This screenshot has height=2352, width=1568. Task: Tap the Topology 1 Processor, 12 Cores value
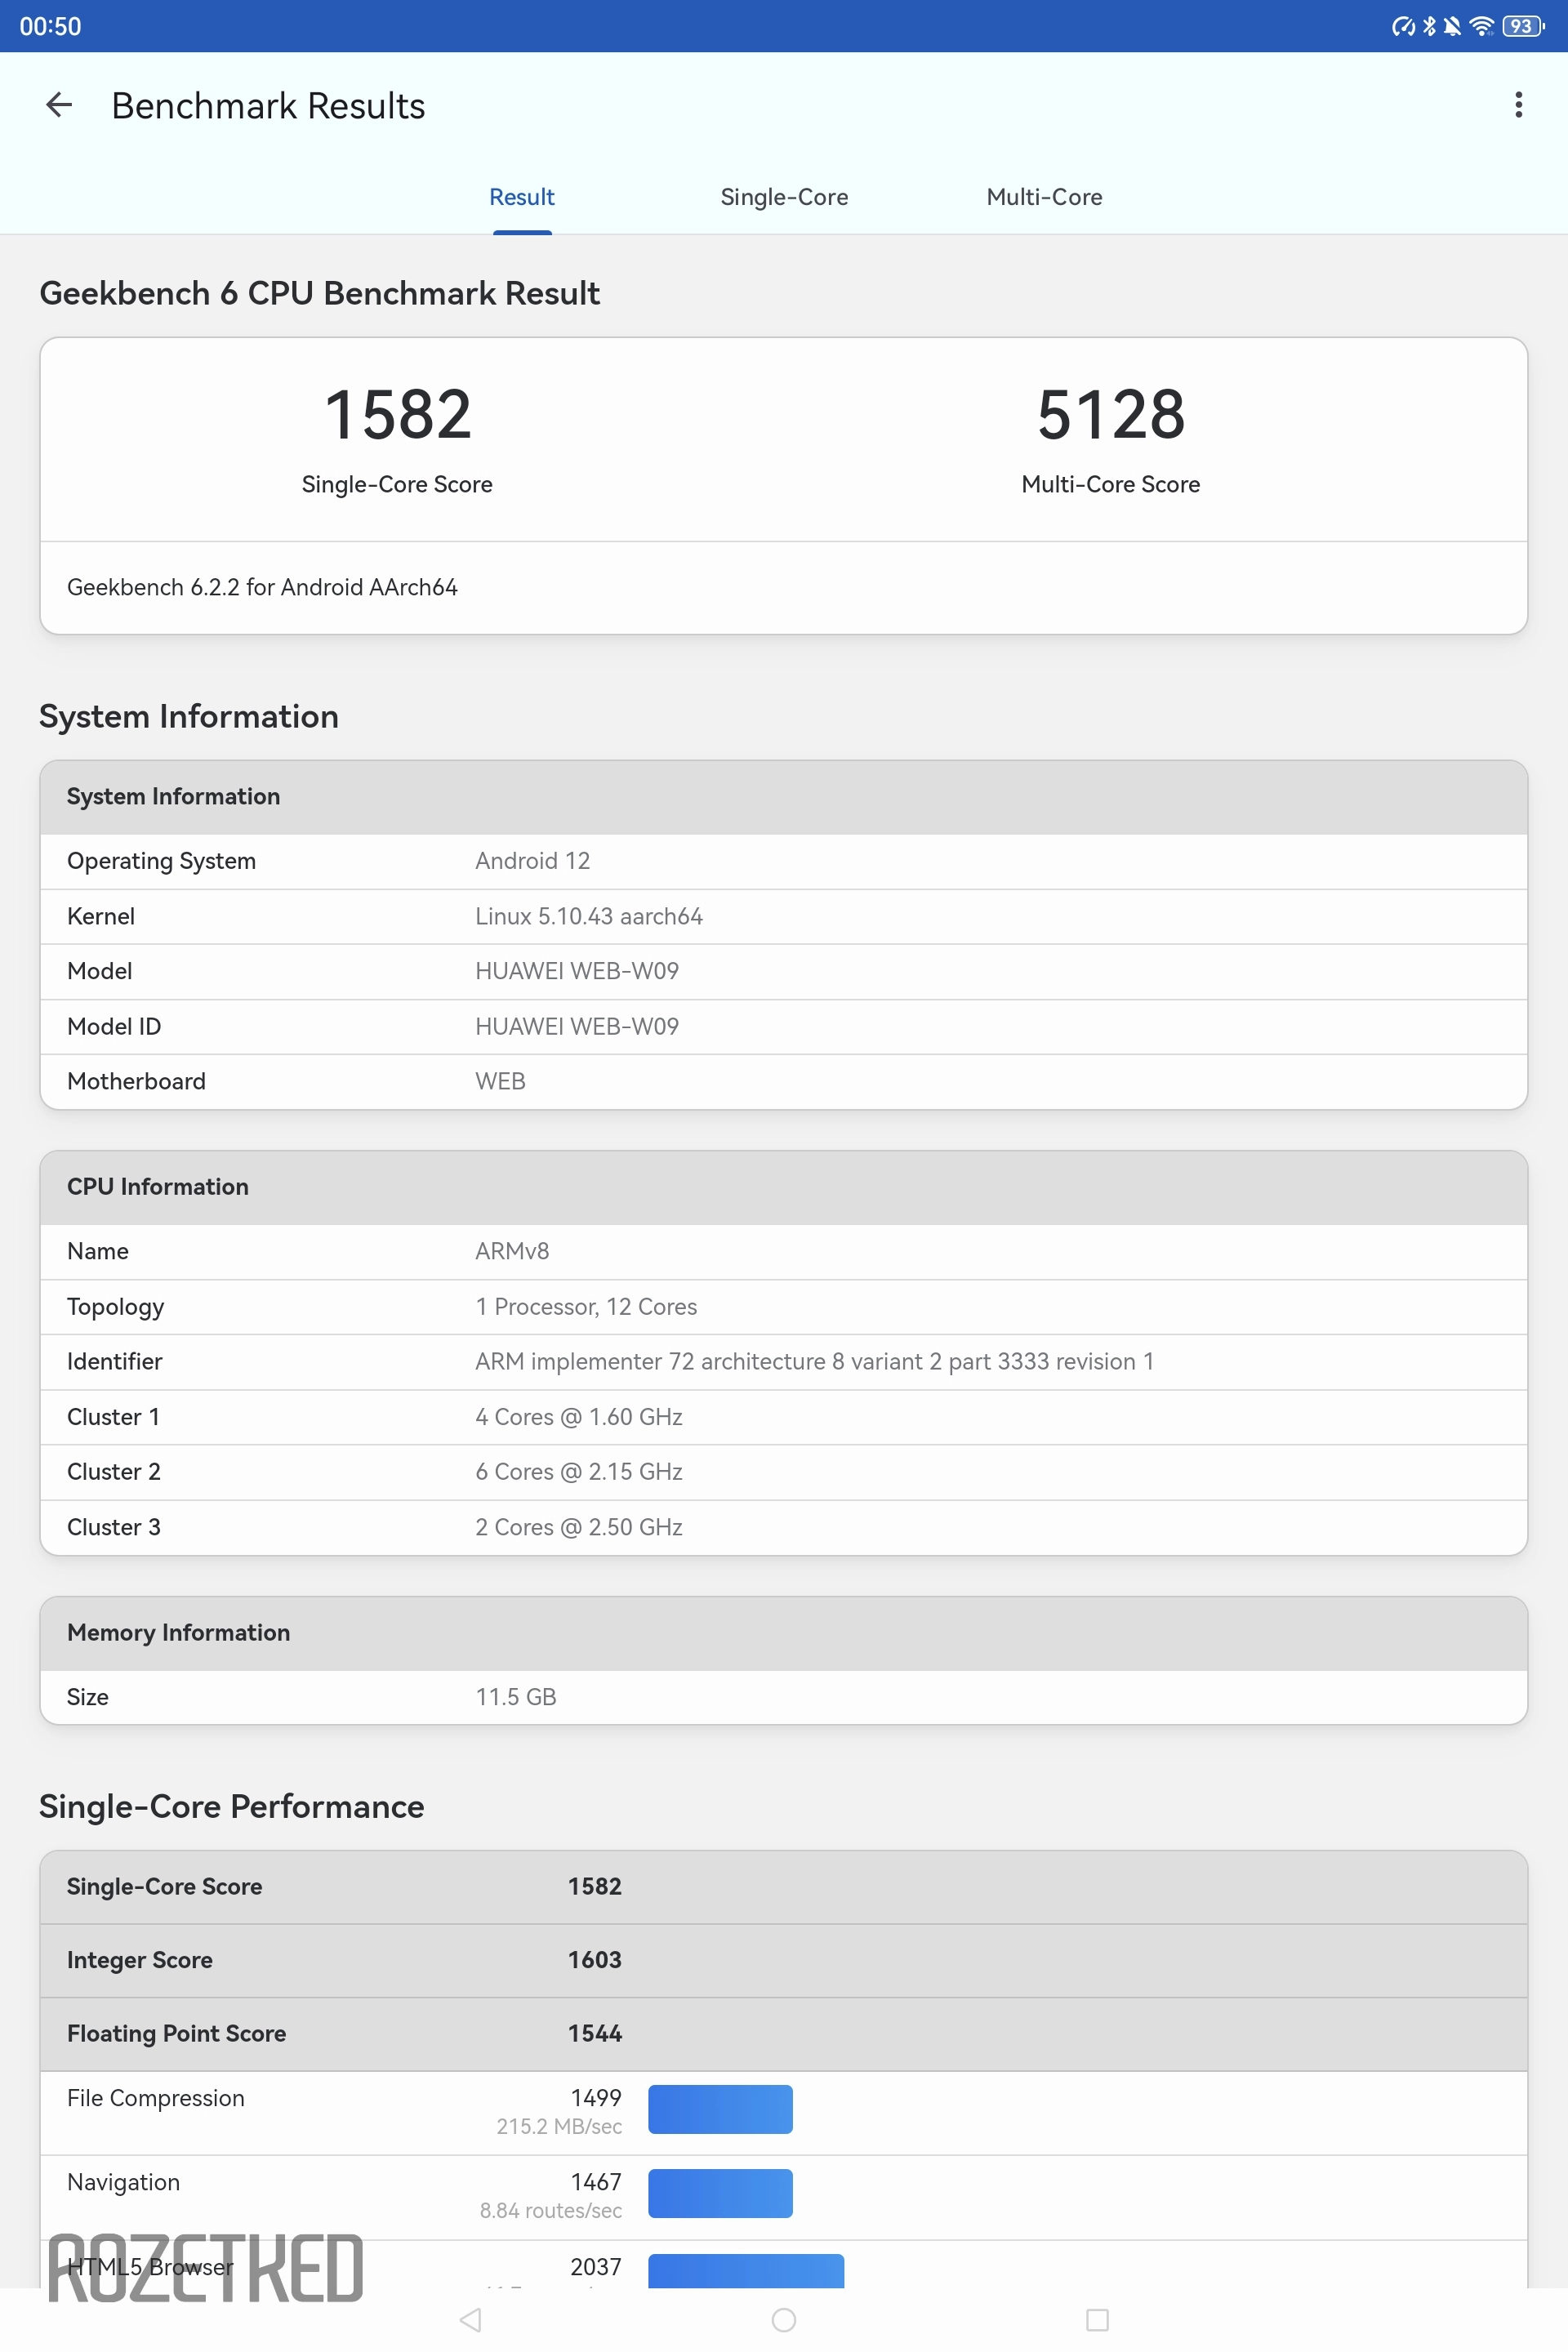586,1307
